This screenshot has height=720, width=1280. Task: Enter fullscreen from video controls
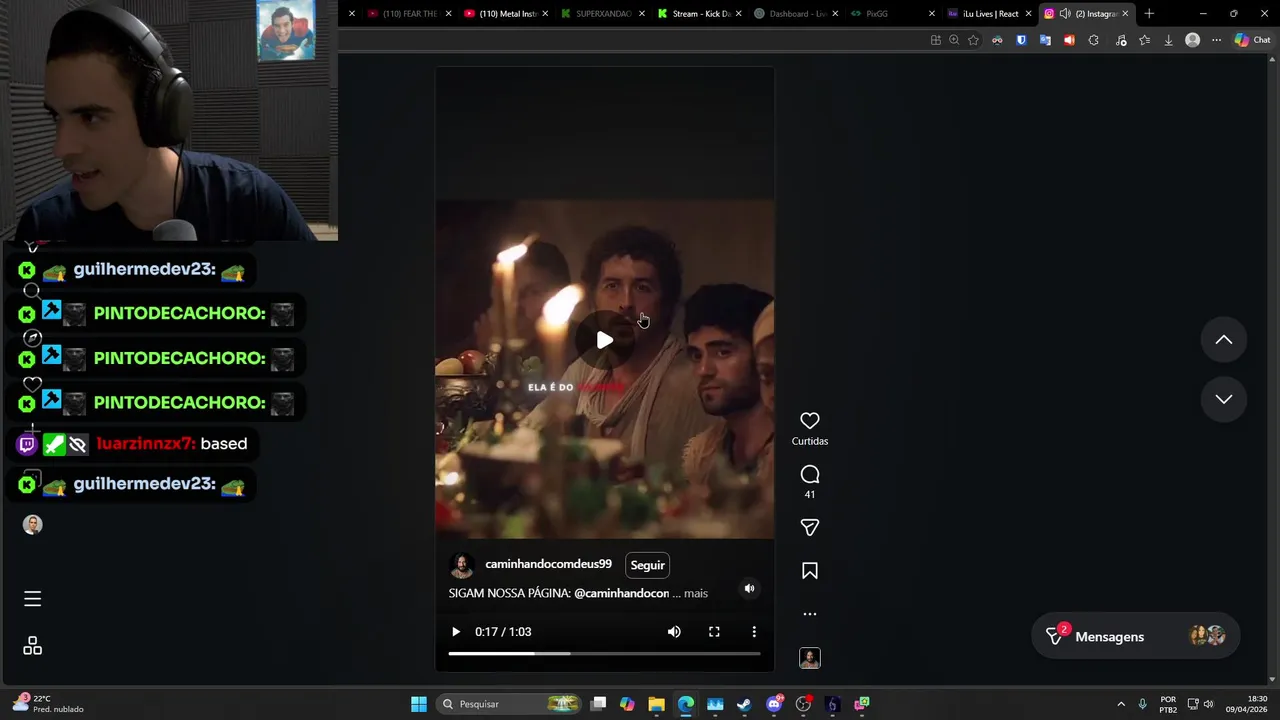[714, 632]
